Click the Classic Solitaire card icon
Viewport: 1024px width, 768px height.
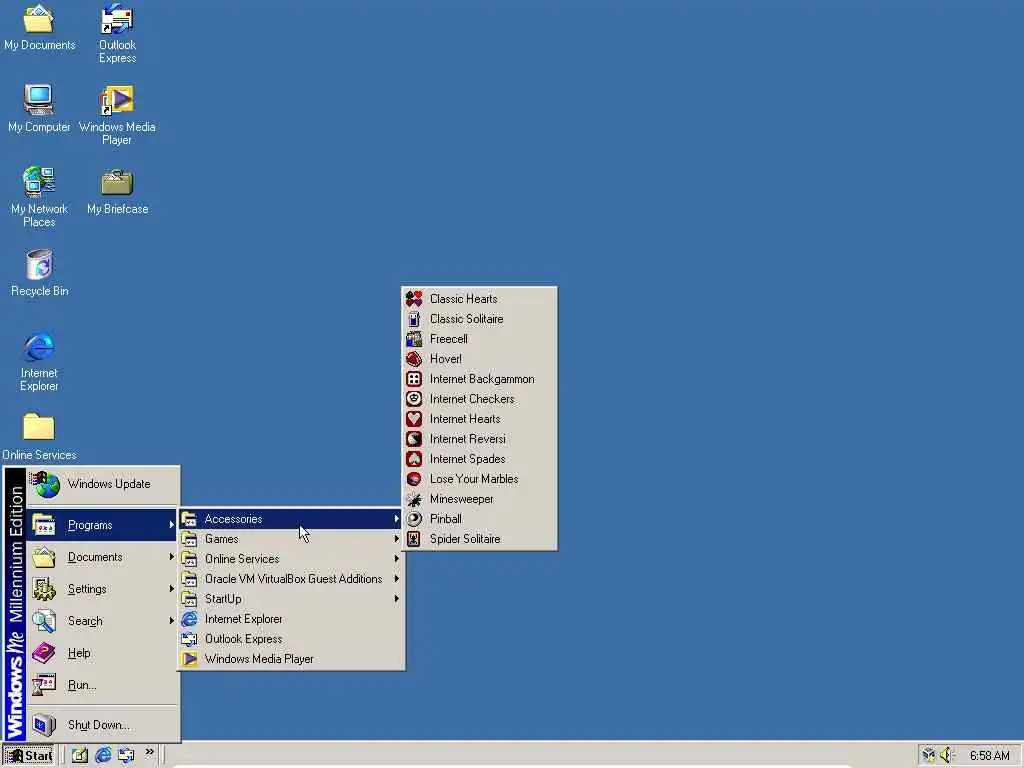(414, 319)
